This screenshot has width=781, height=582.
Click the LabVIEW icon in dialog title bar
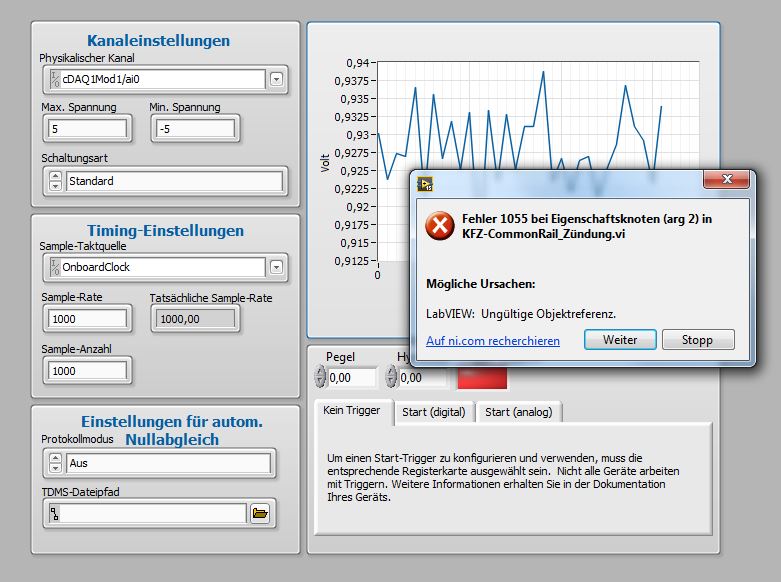425,184
